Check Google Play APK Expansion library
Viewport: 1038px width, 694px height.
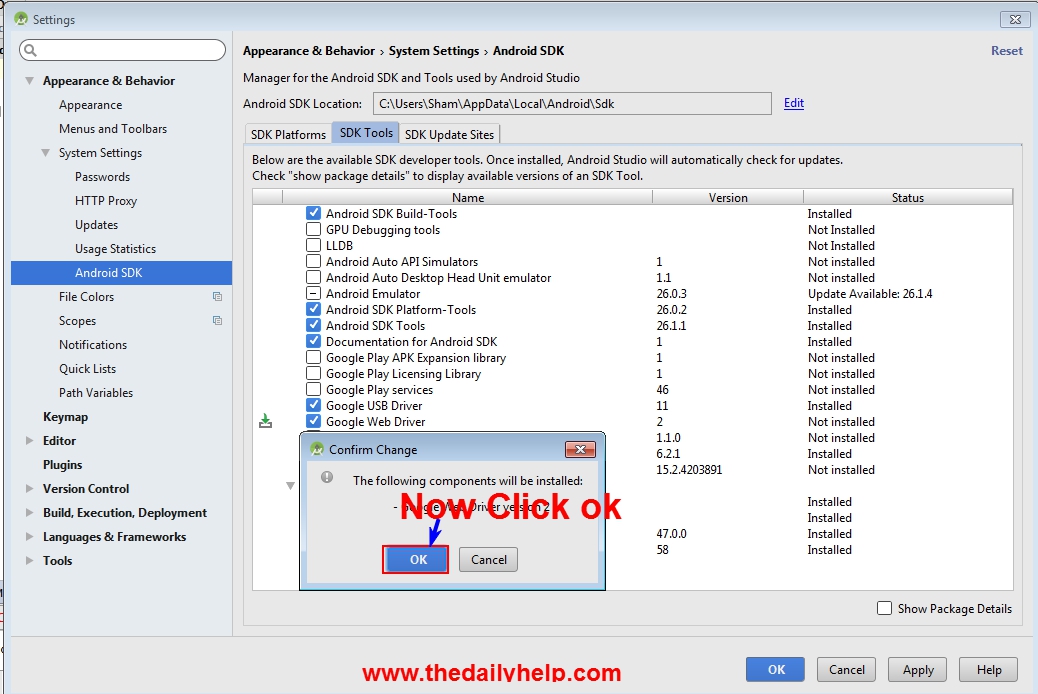click(314, 358)
